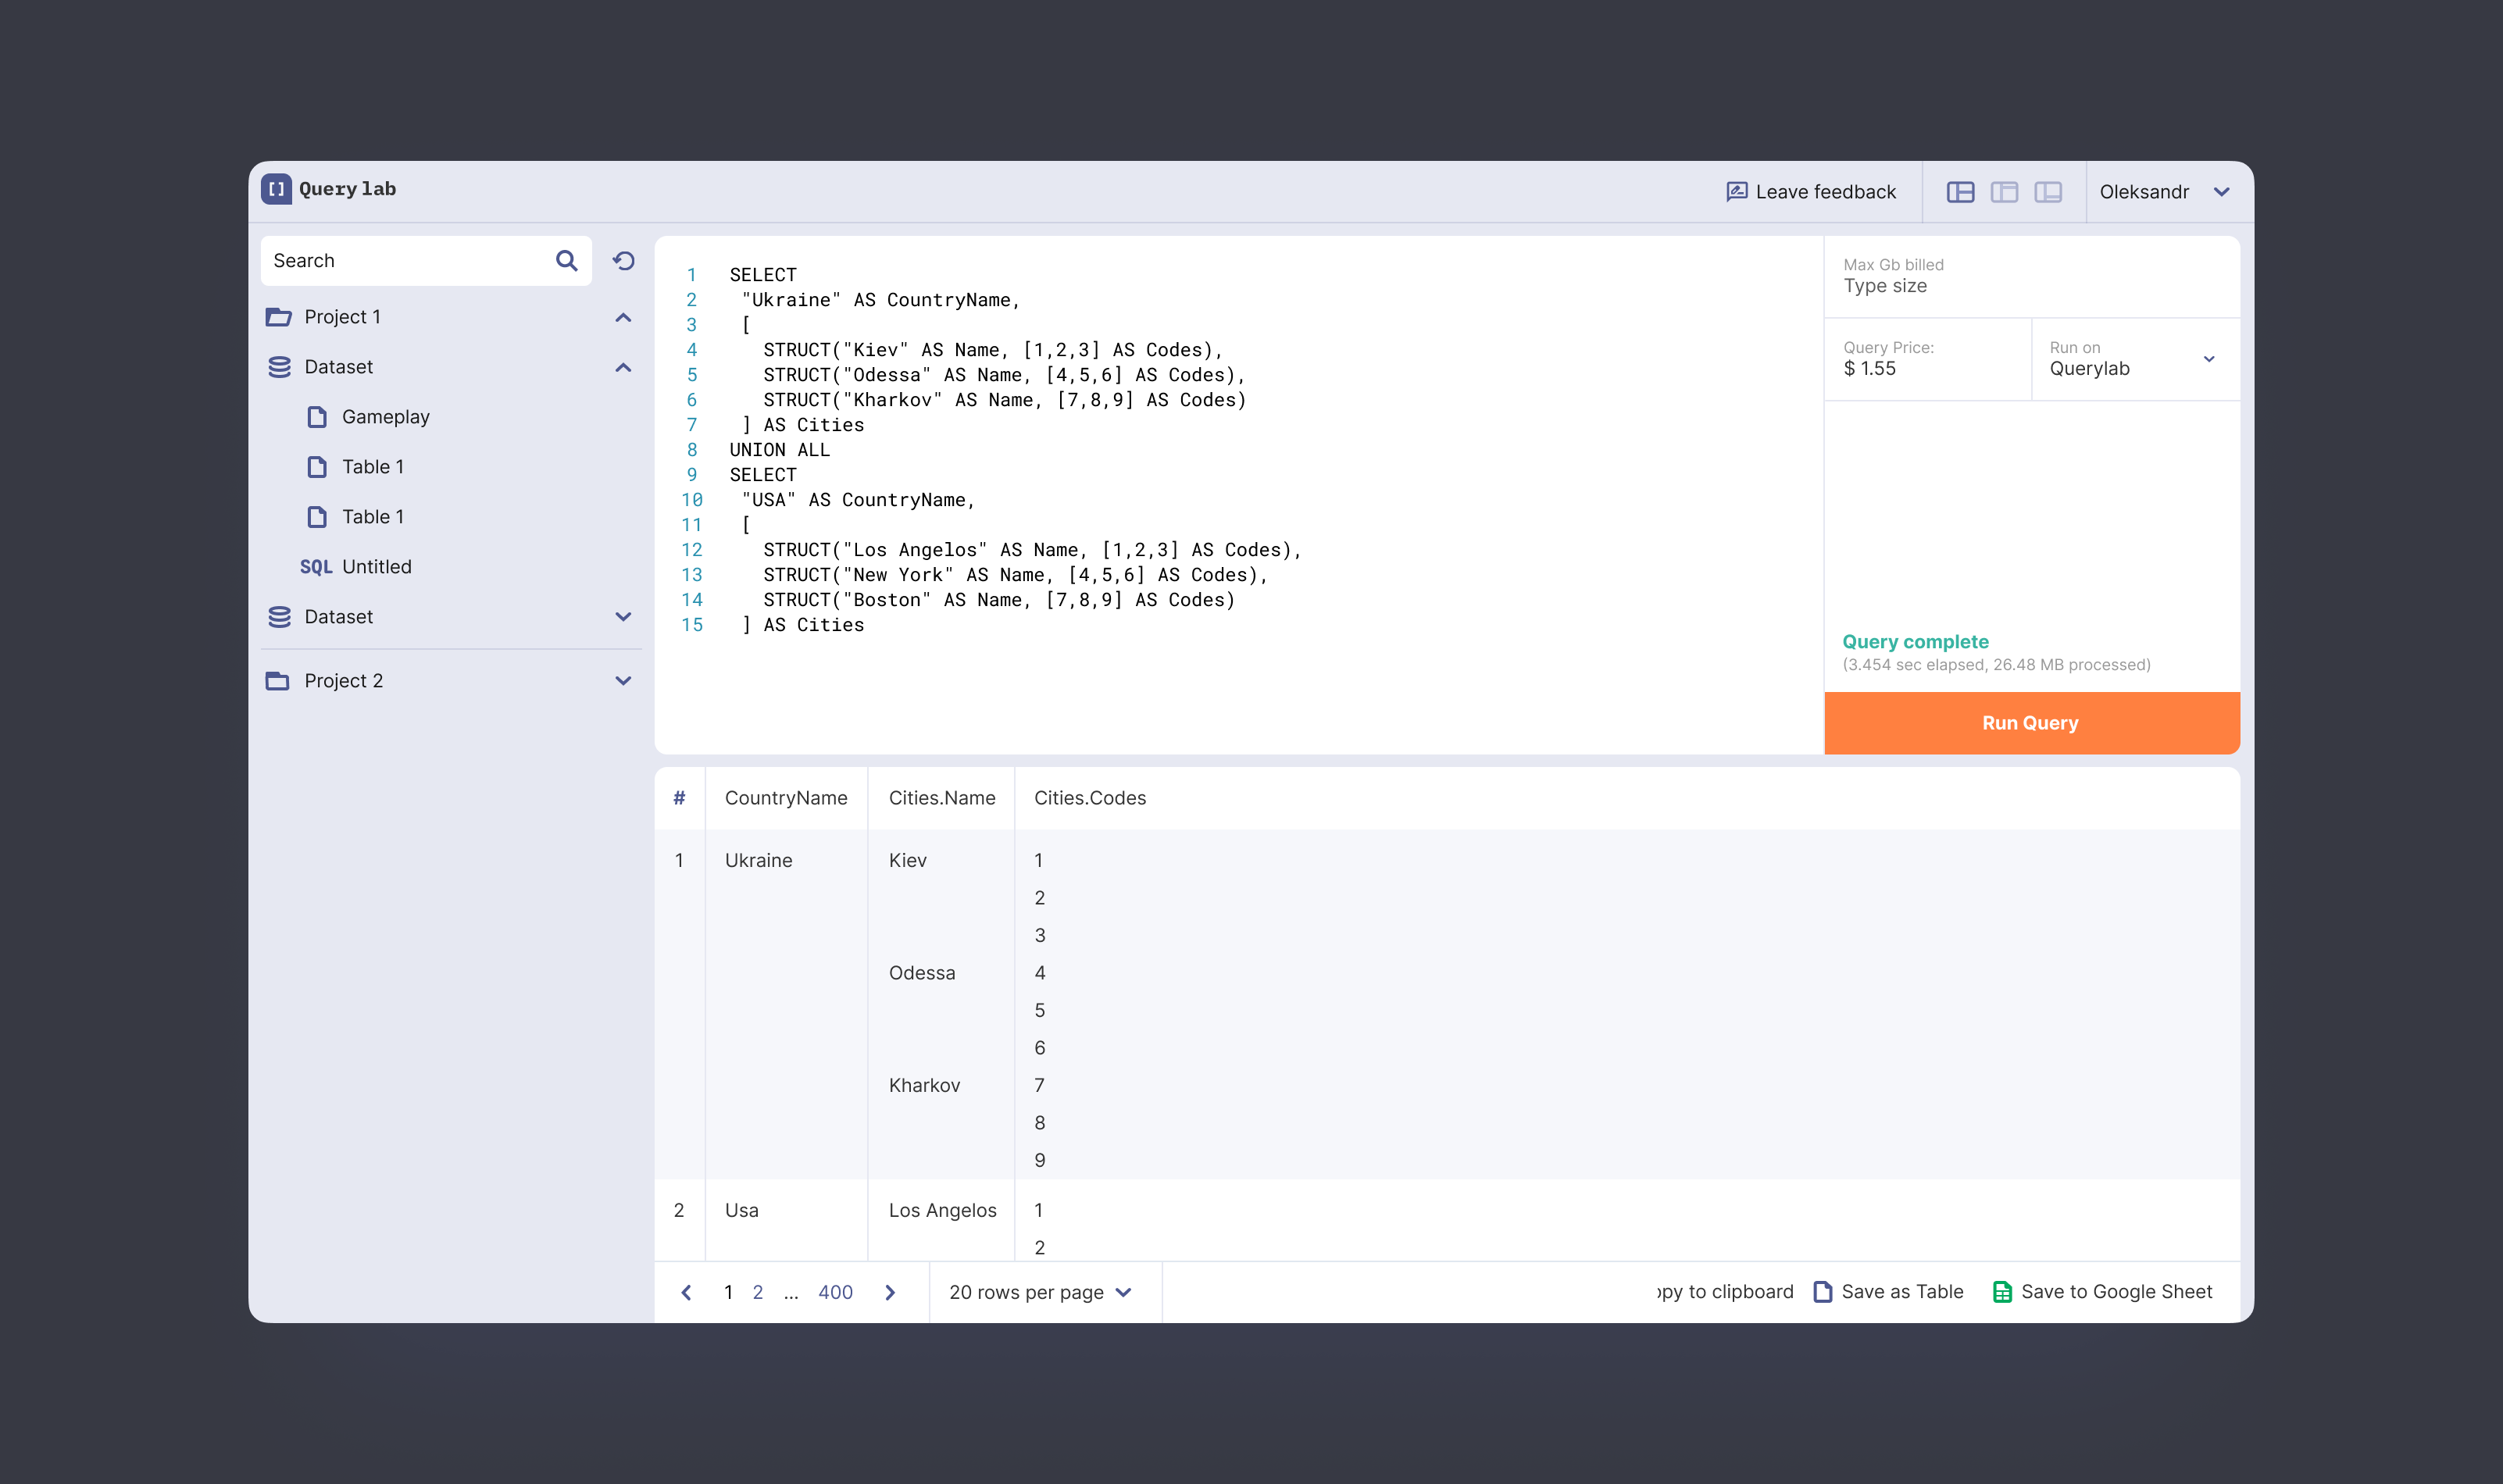Go to next page arrow
The width and height of the screenshot is (2503, 1484).
890,1293
